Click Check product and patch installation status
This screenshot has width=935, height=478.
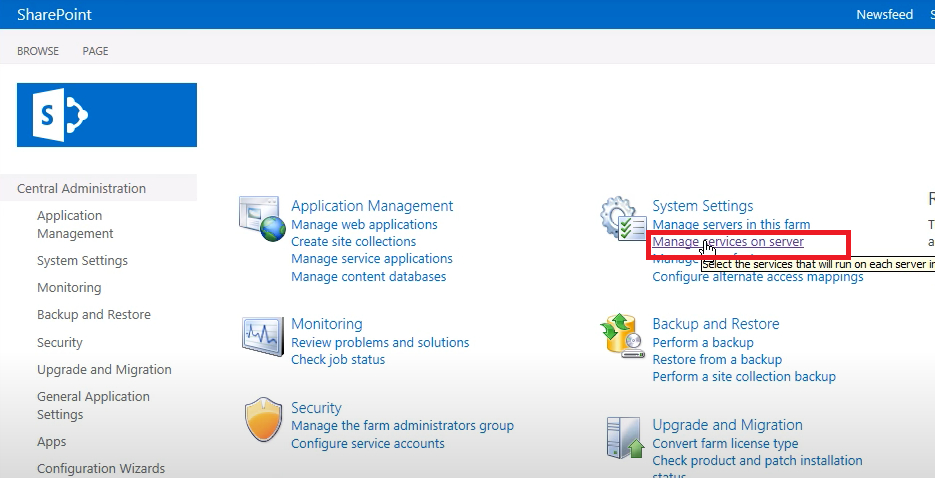(x=757, y=466)
